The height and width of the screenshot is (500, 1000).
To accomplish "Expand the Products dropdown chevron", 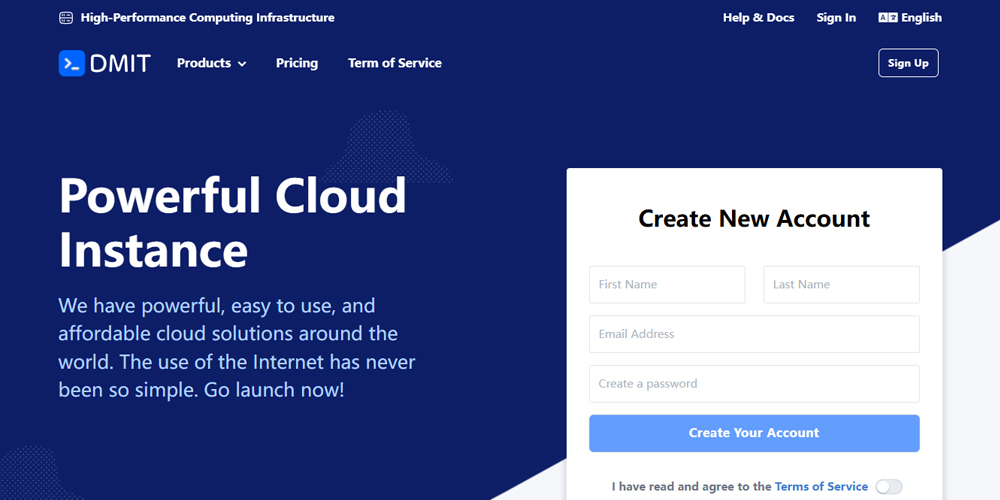I will pos(242,64).
